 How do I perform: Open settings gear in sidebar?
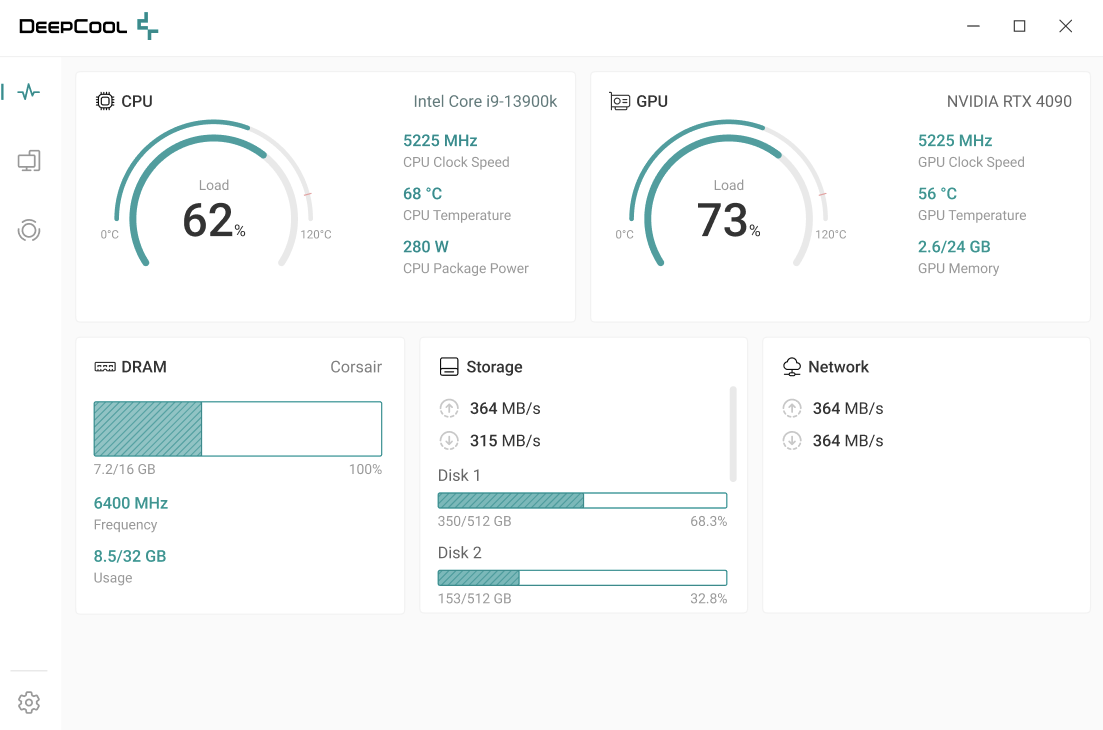pyautogui.click(x=29, y=702)
